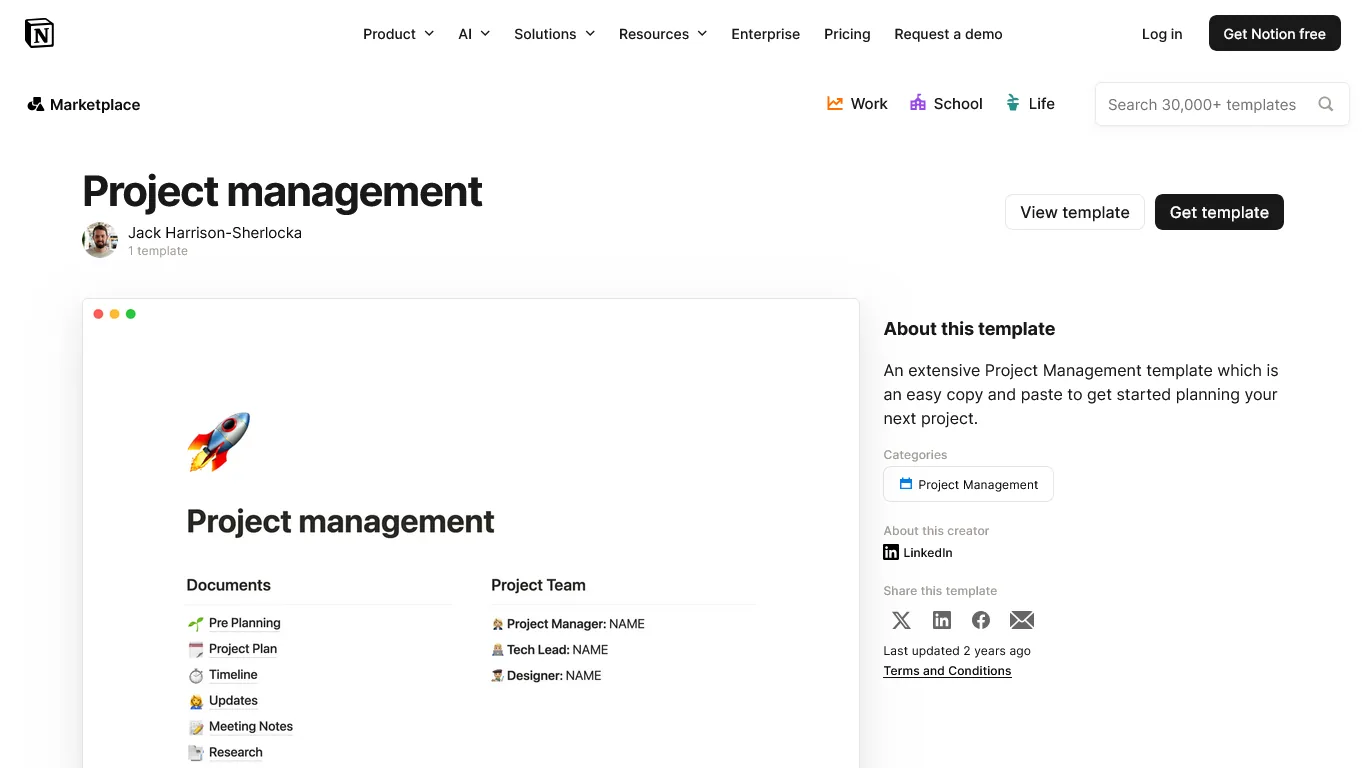
Task: Share template on Facebook icon
Action: tap(981, 620)
